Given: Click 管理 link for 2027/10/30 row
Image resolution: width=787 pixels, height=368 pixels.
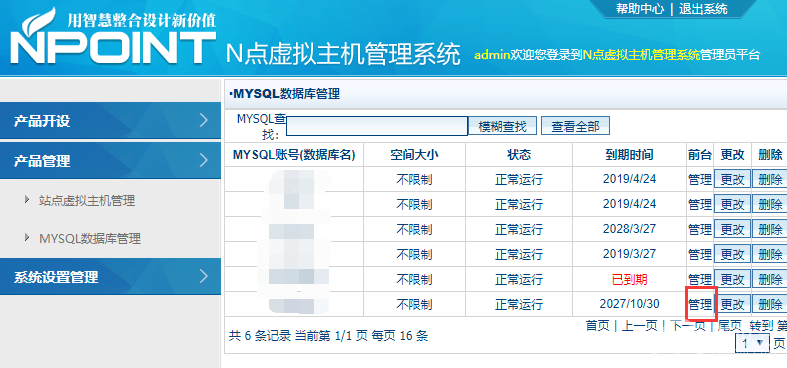Looking at the screenshot, I should pyautogui.click(x=700, y=304).
